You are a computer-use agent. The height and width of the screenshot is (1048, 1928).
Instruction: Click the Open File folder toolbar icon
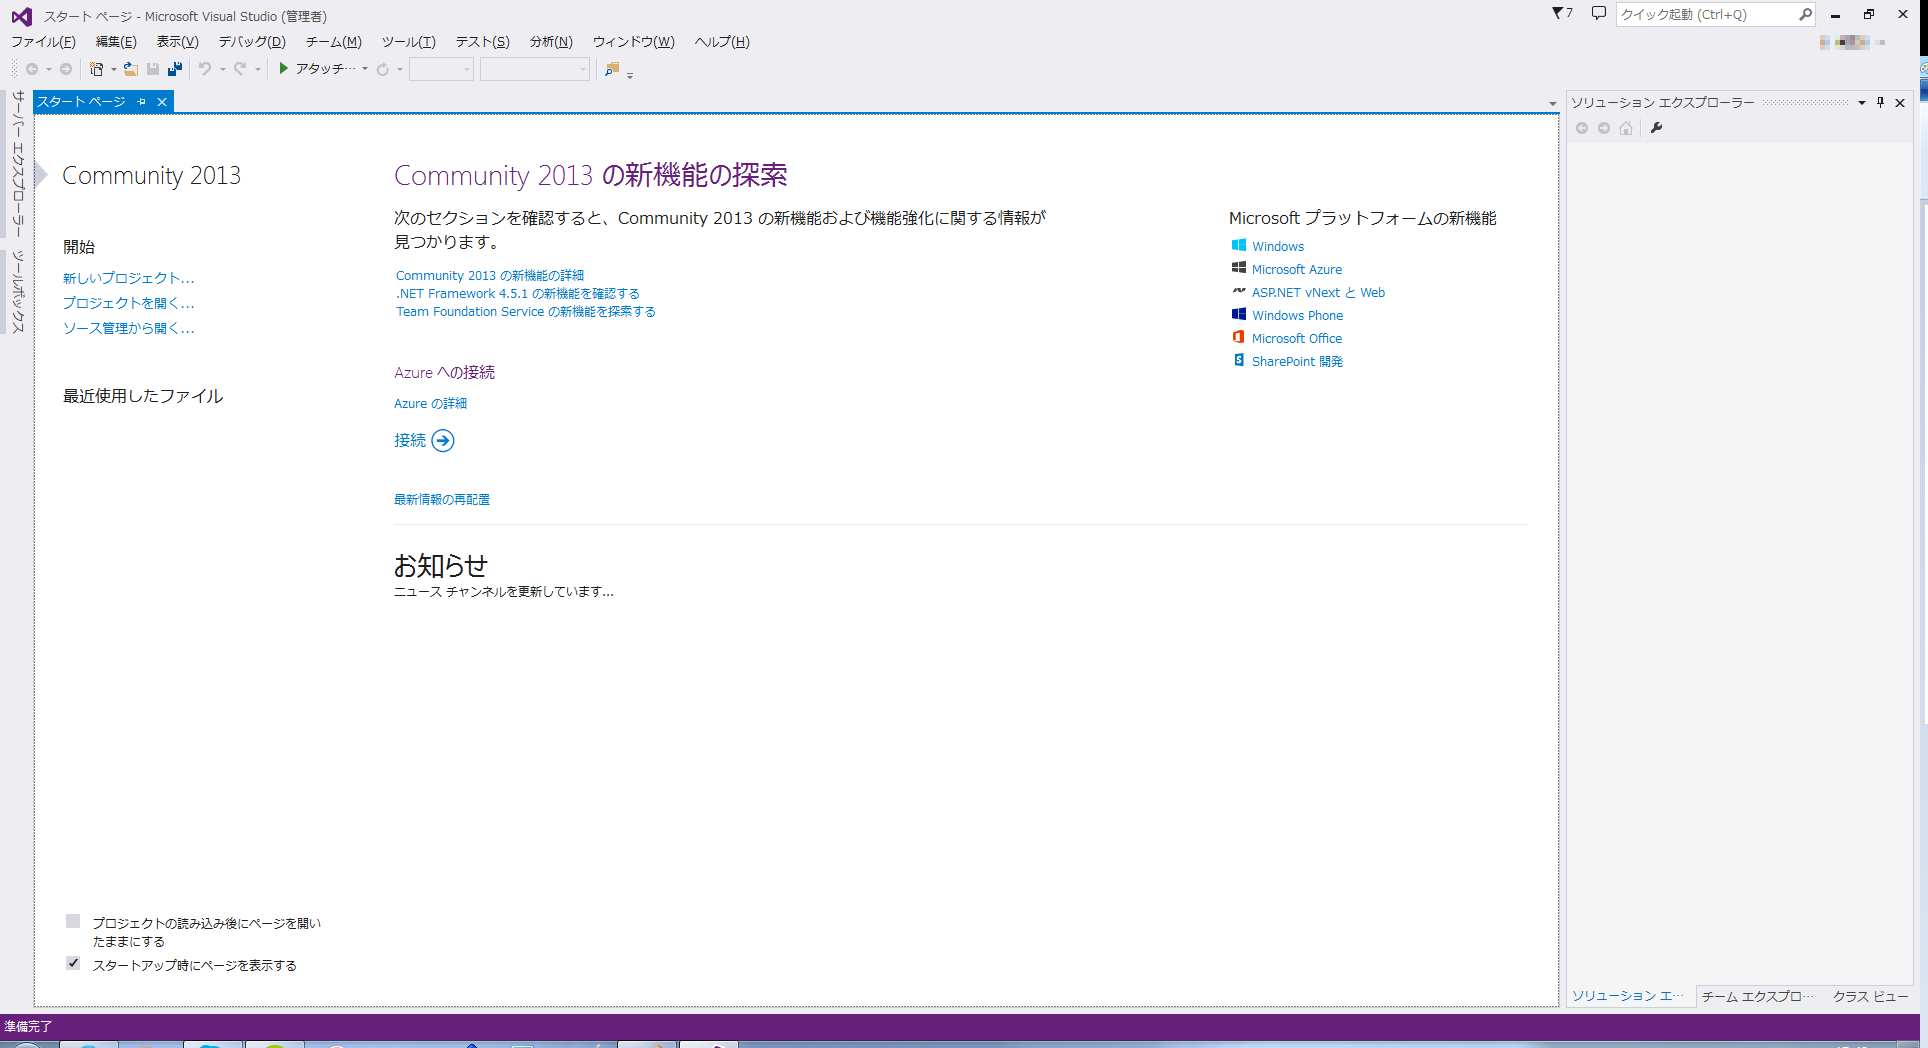(131, 69)
